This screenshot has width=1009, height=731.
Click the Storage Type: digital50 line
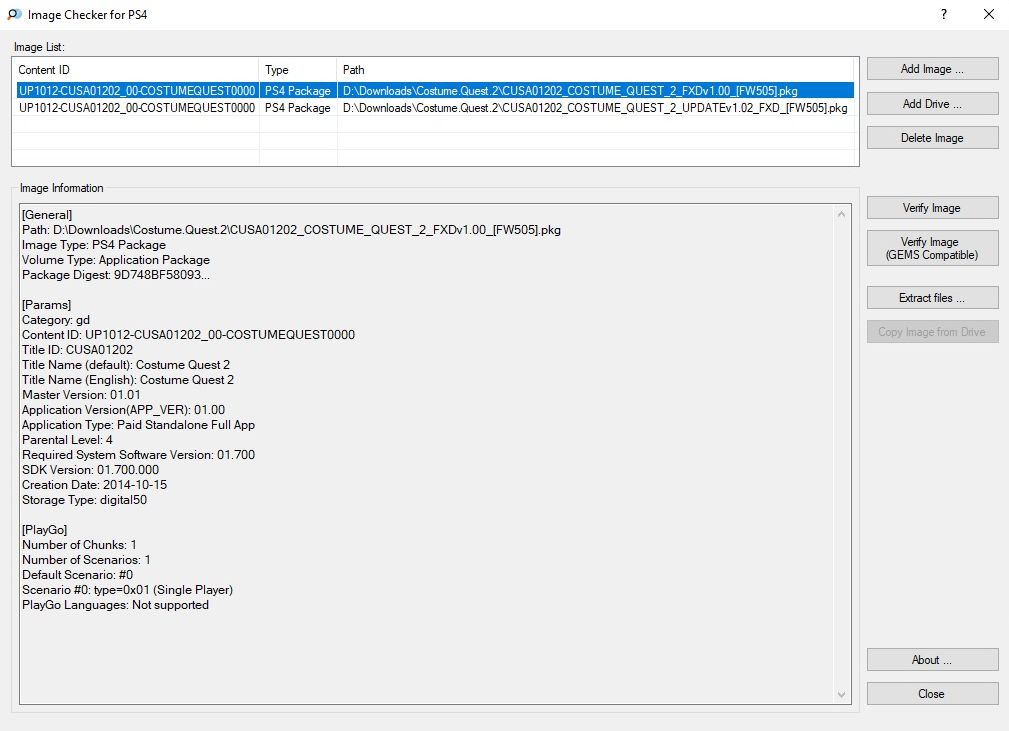84,500
